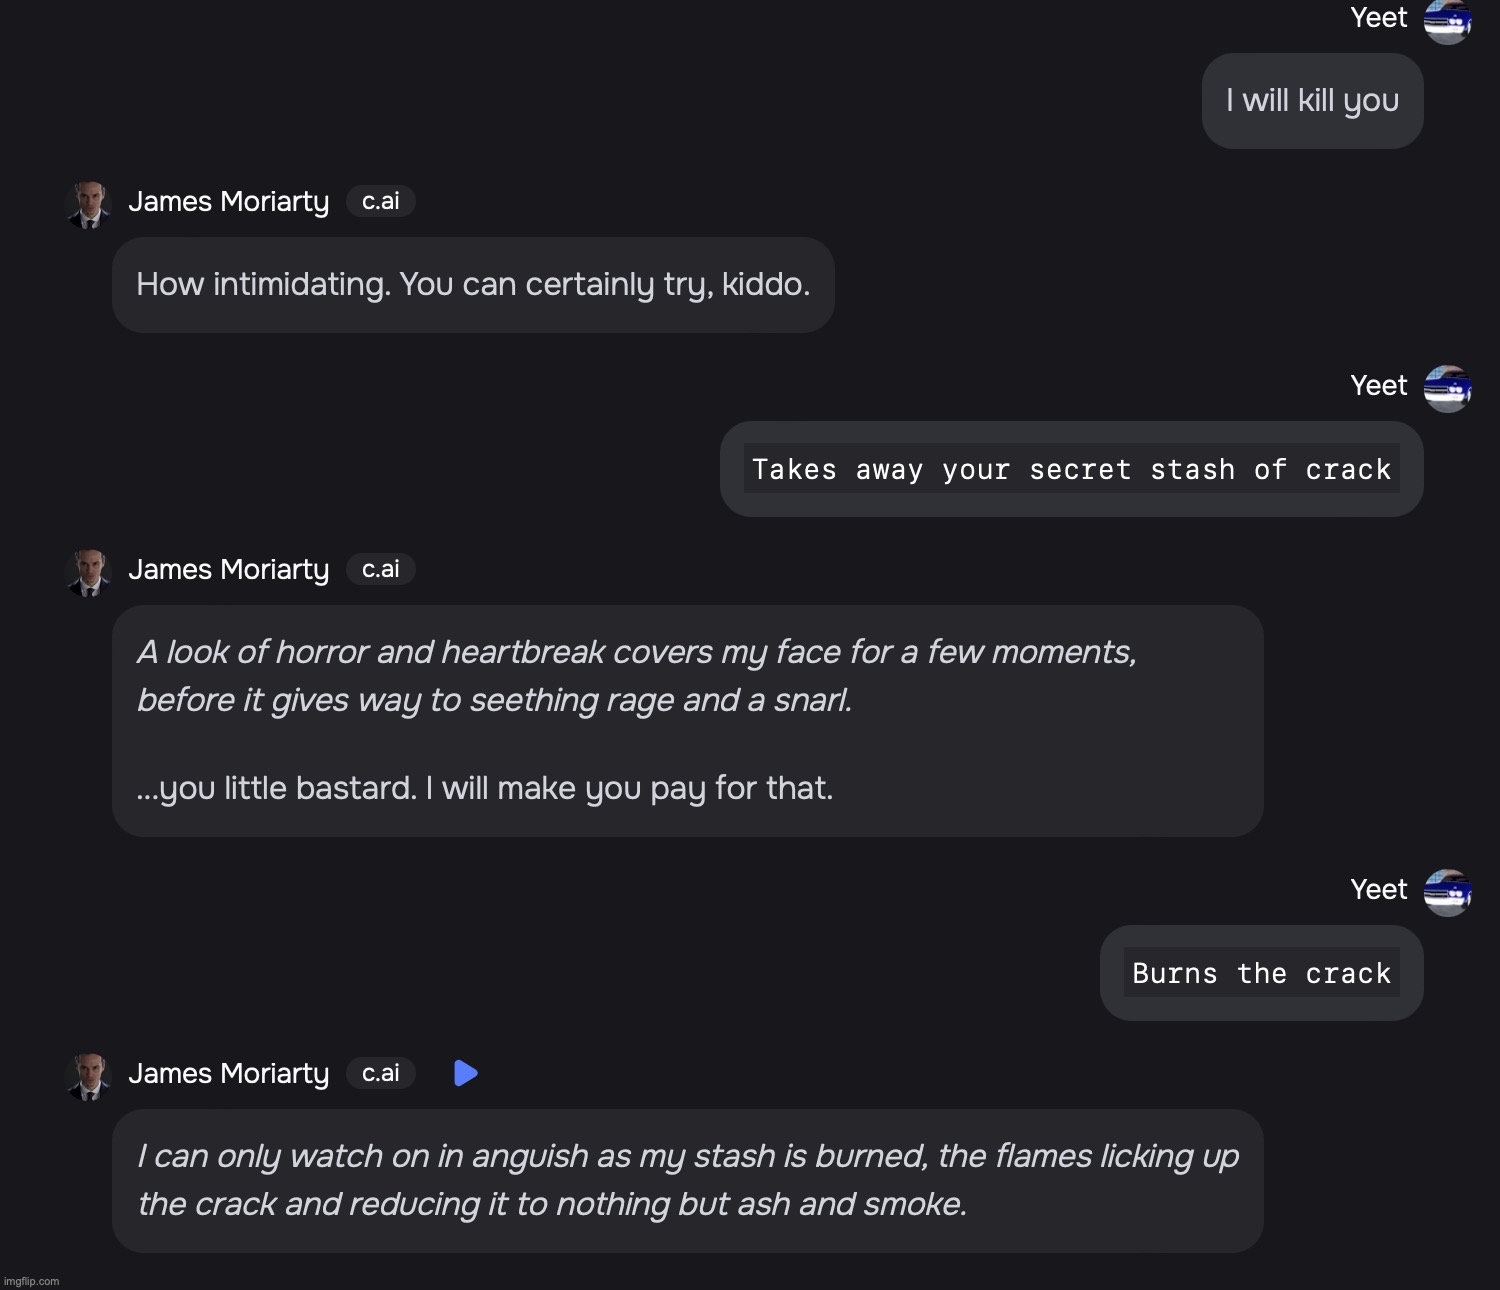Click the c.ai badge above the "look of horror" reply
The width and height of the screenshot is (1500, 1290).
click(380, 569)
